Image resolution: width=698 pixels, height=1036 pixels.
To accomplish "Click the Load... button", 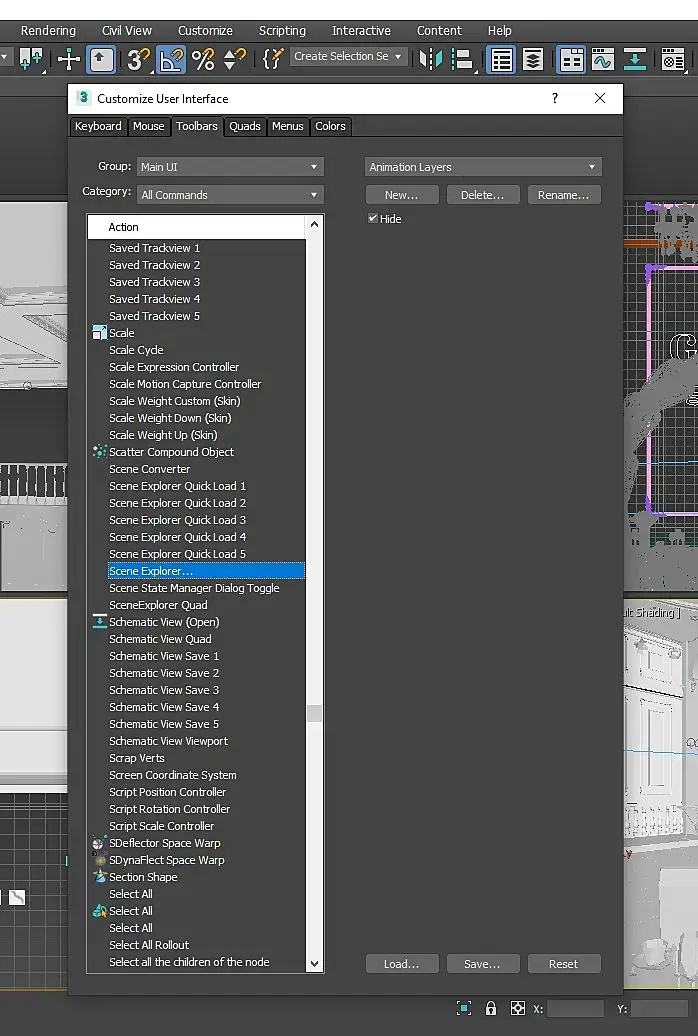I will click(402, 964).
